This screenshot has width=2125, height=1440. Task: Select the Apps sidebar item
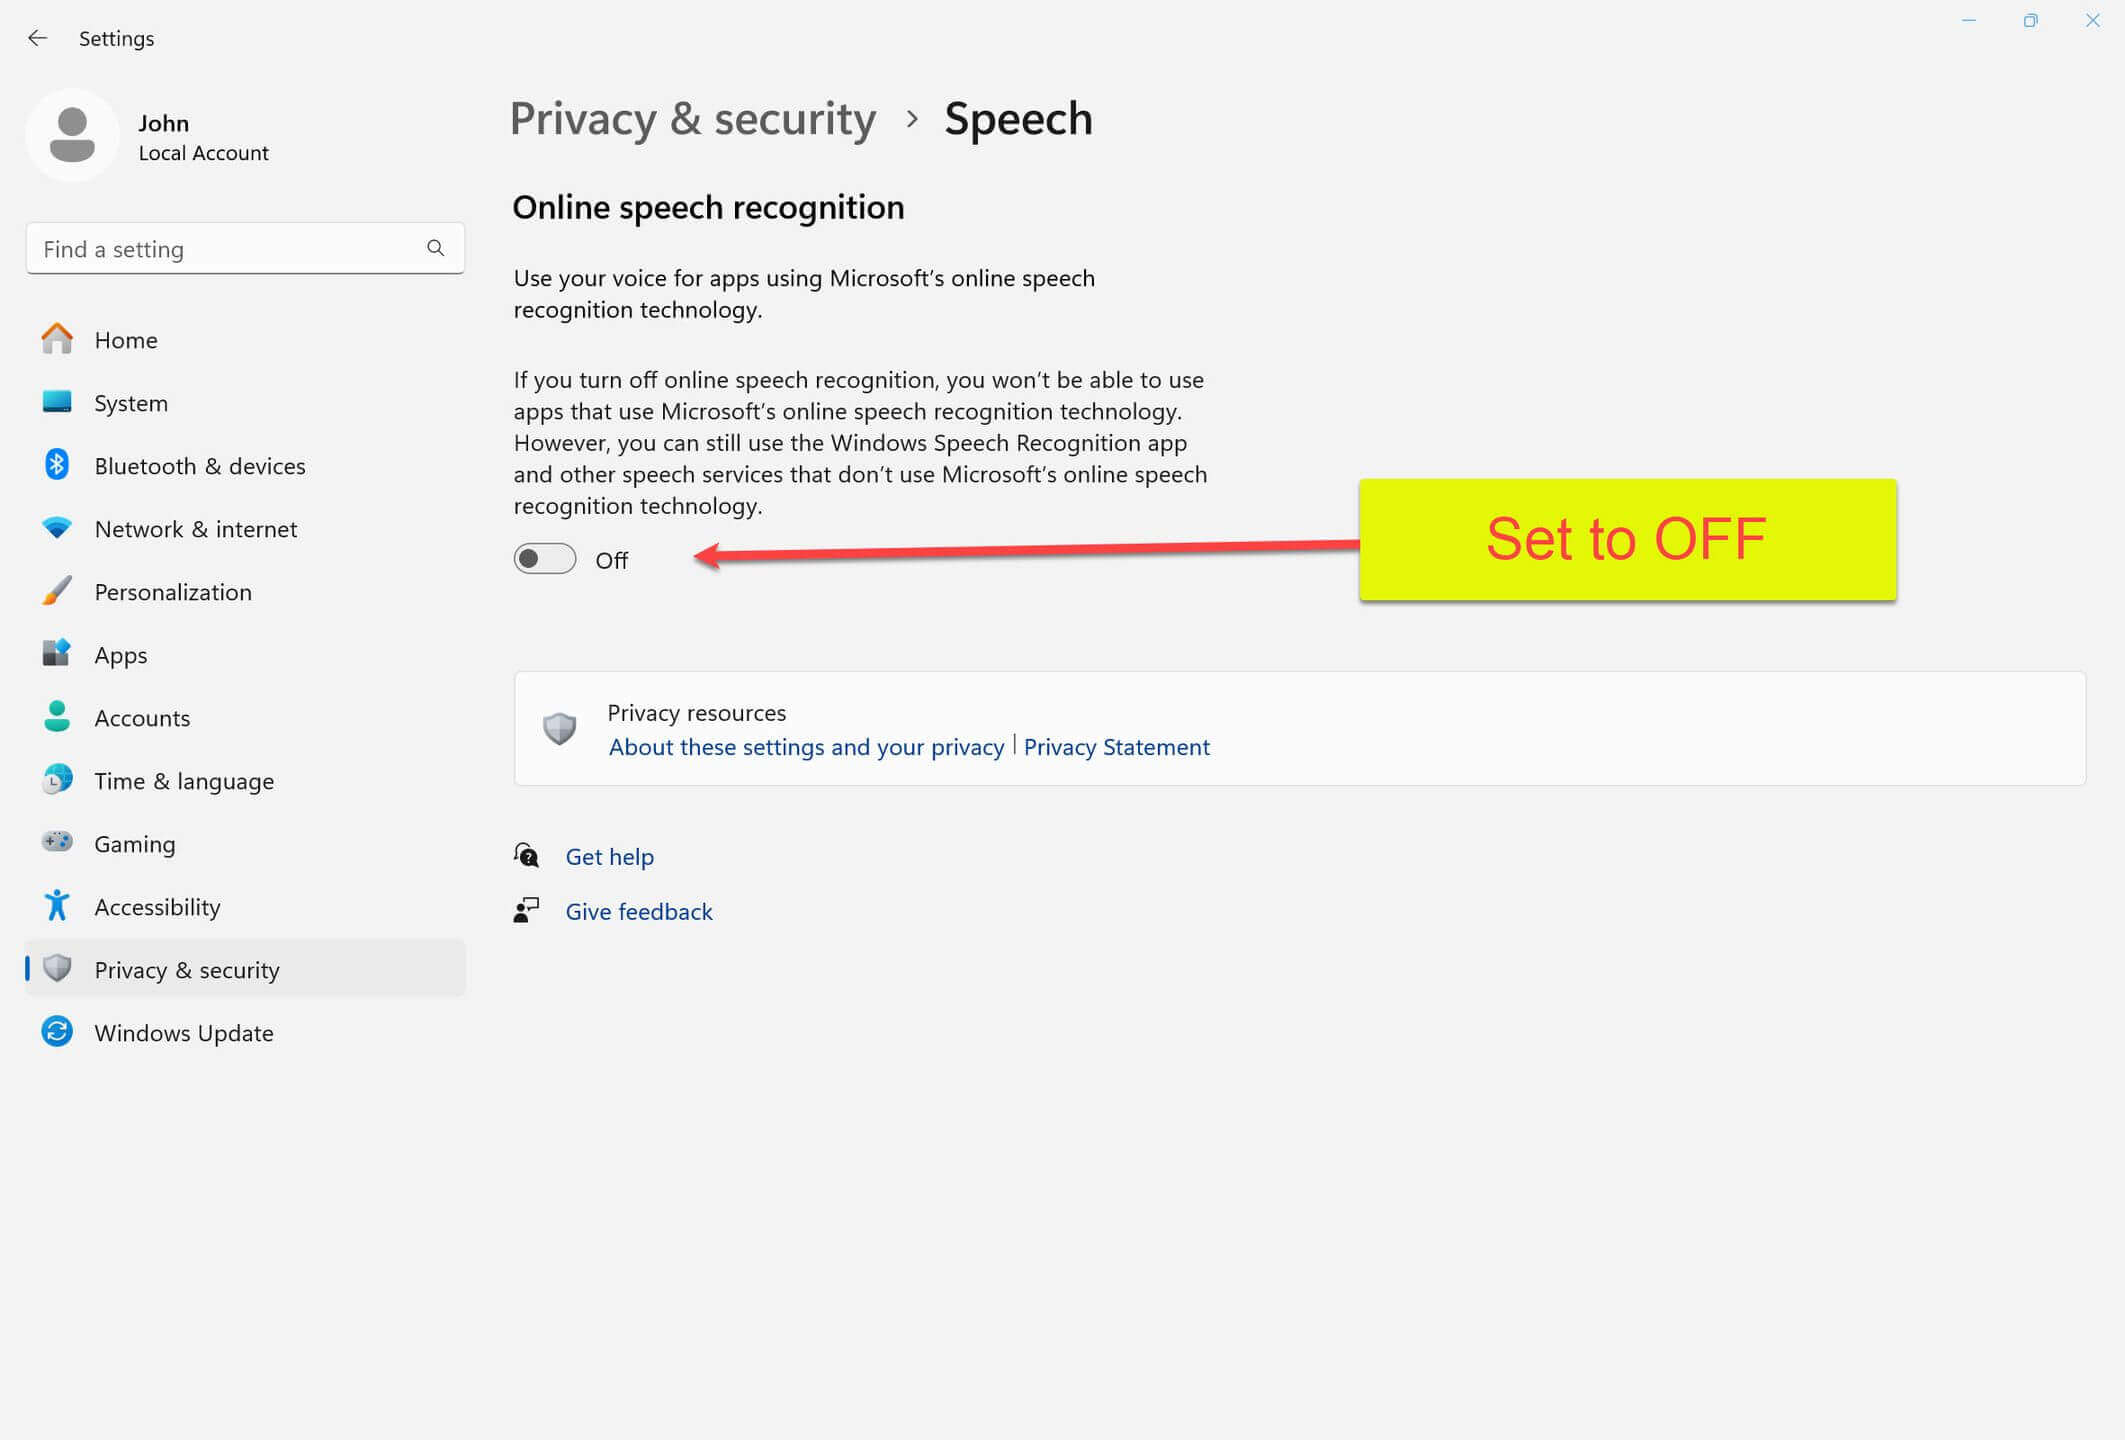(x=245, y=655)
